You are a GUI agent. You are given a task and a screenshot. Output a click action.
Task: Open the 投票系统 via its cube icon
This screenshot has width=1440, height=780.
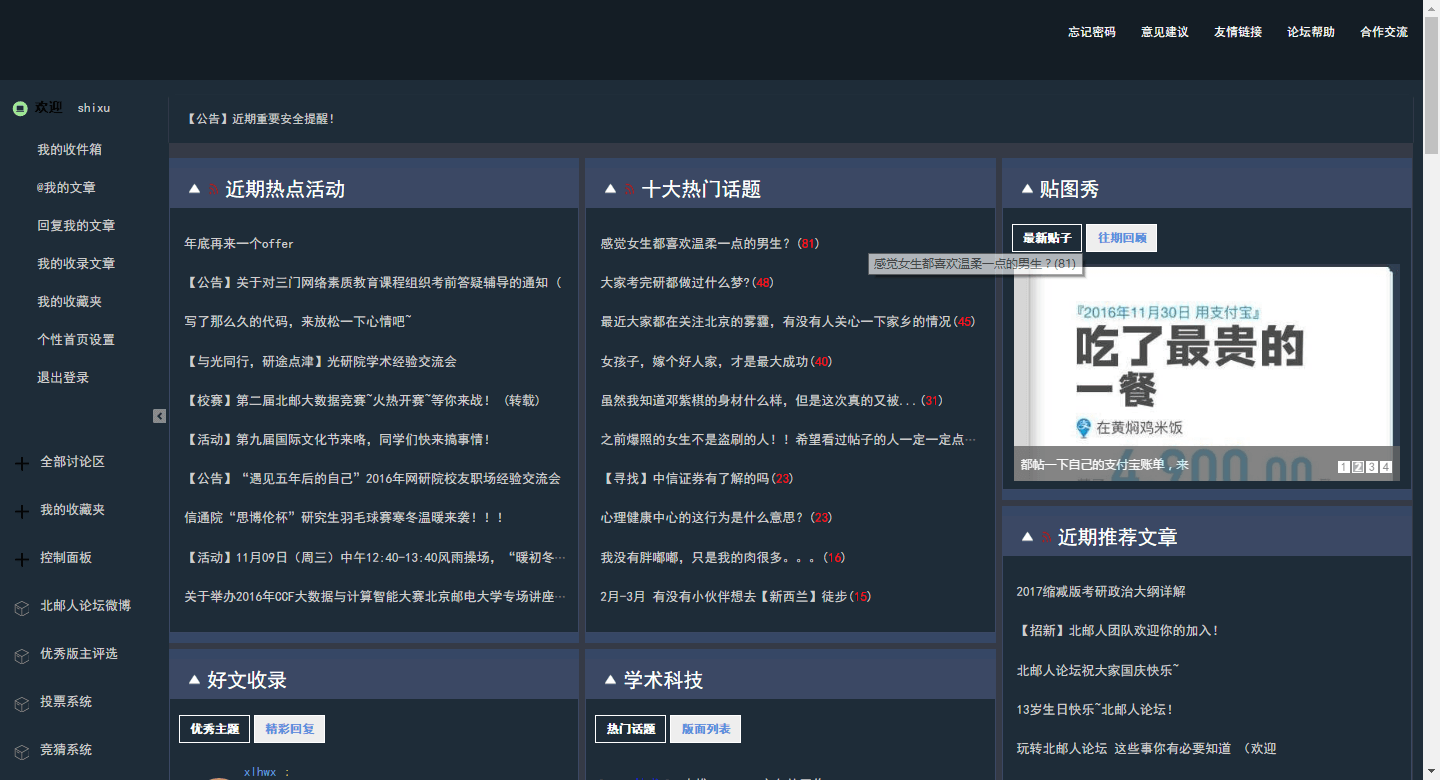[x=22, y=702]
